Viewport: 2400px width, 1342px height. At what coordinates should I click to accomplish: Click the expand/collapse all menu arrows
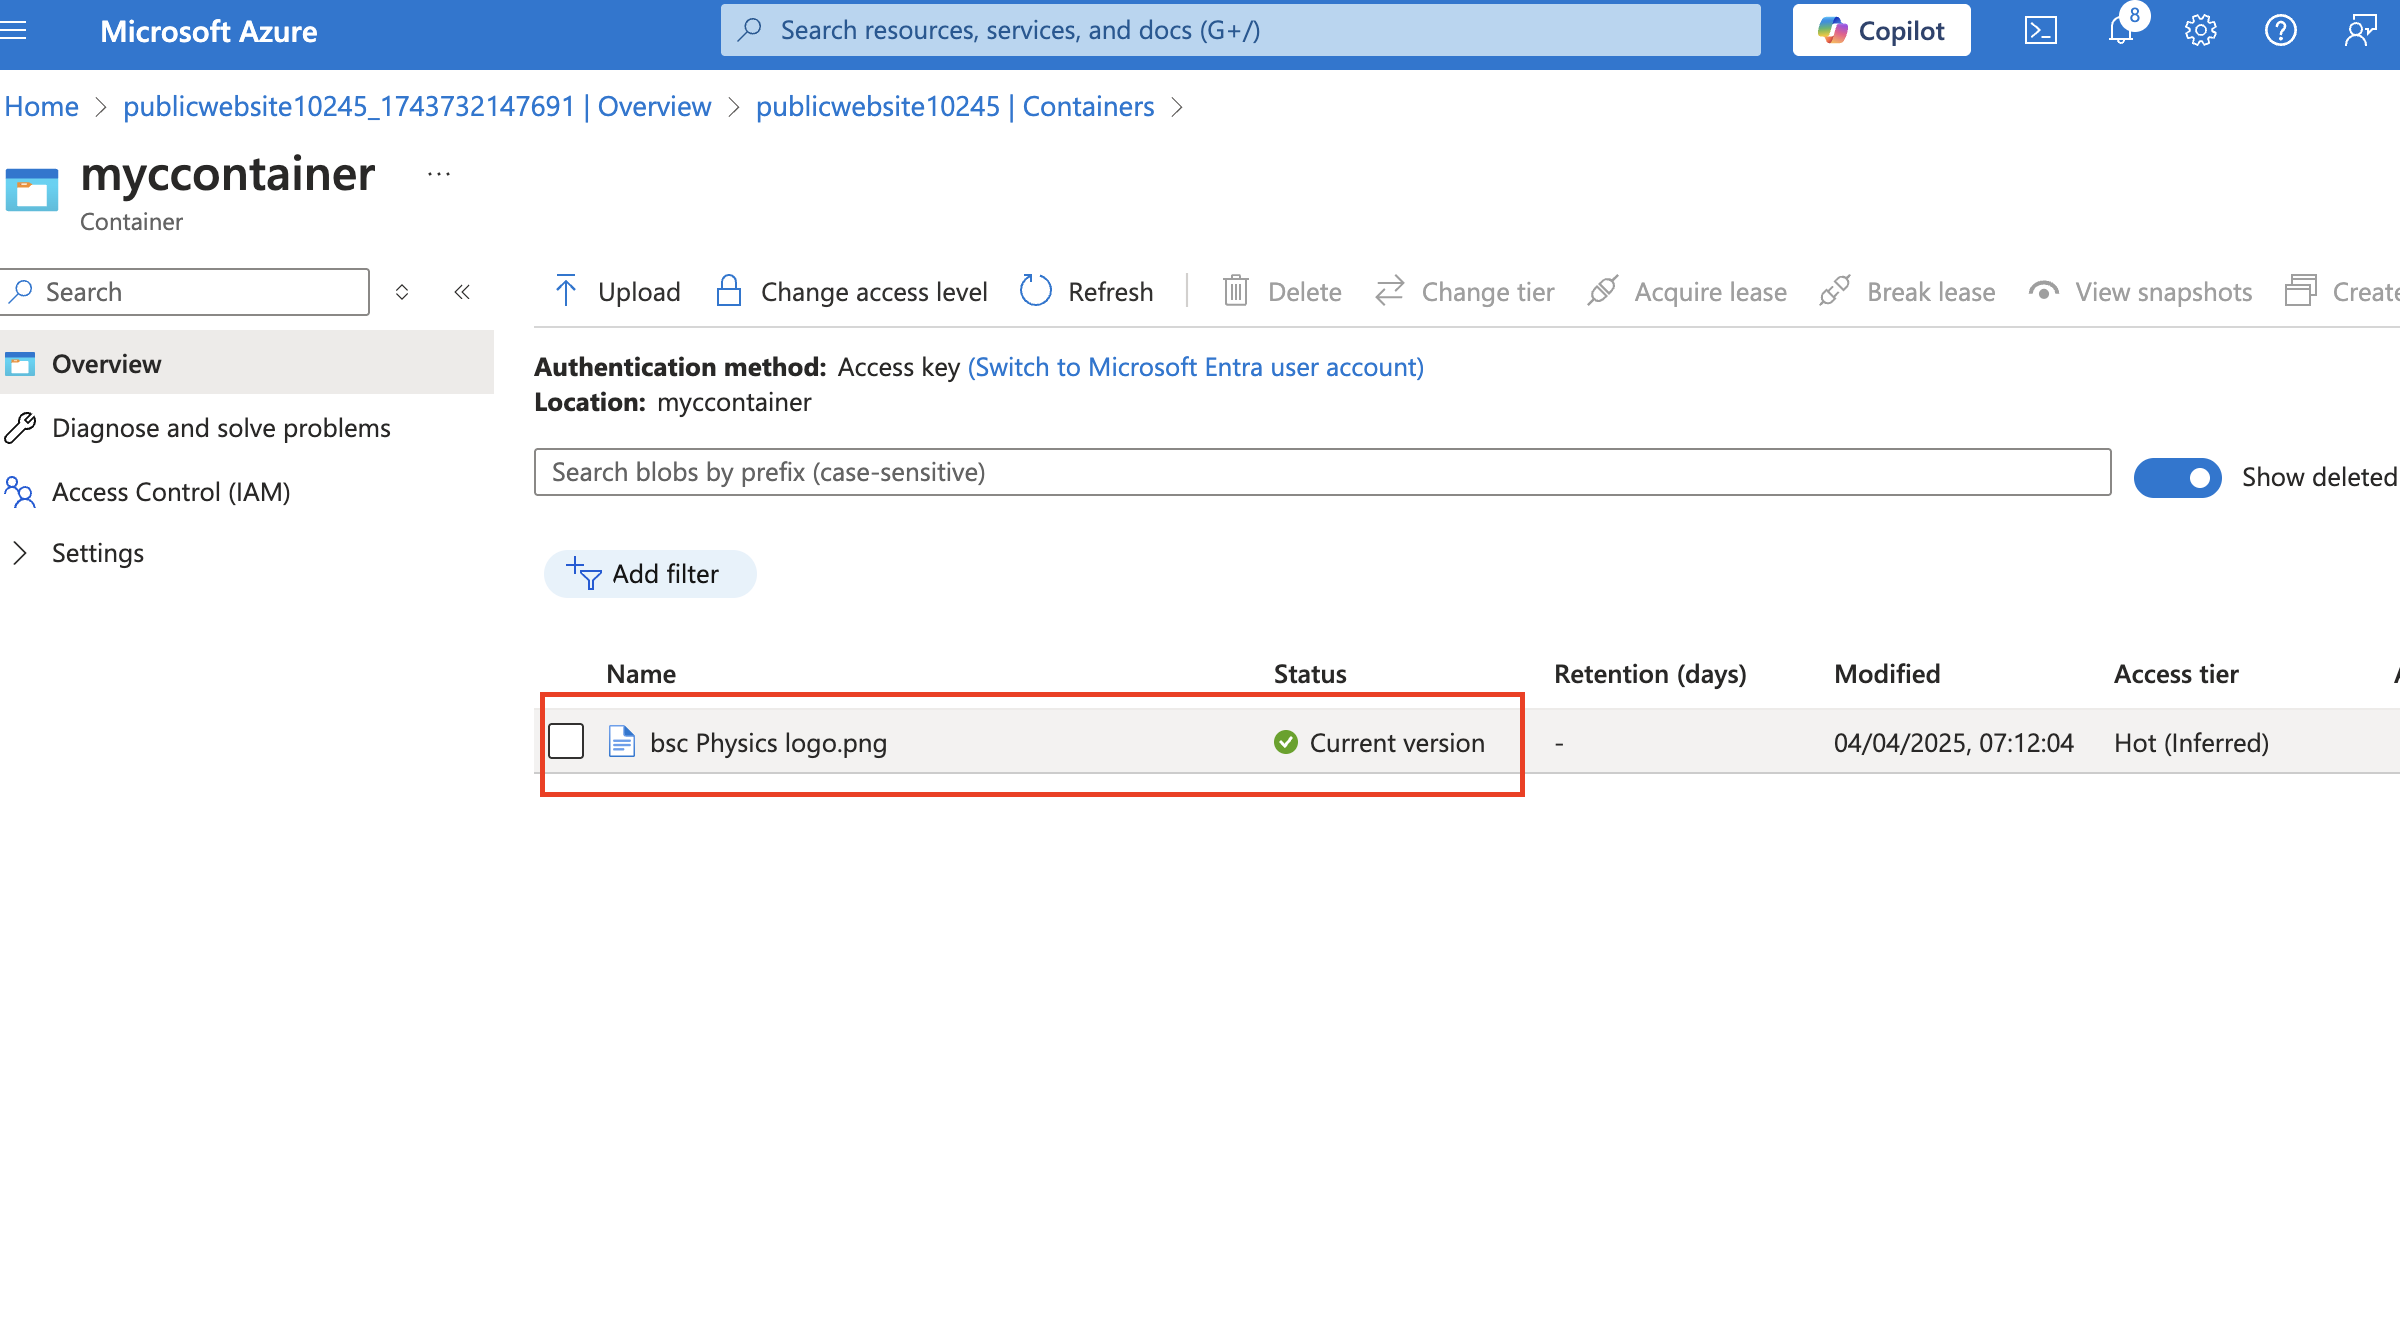point(402,292)
